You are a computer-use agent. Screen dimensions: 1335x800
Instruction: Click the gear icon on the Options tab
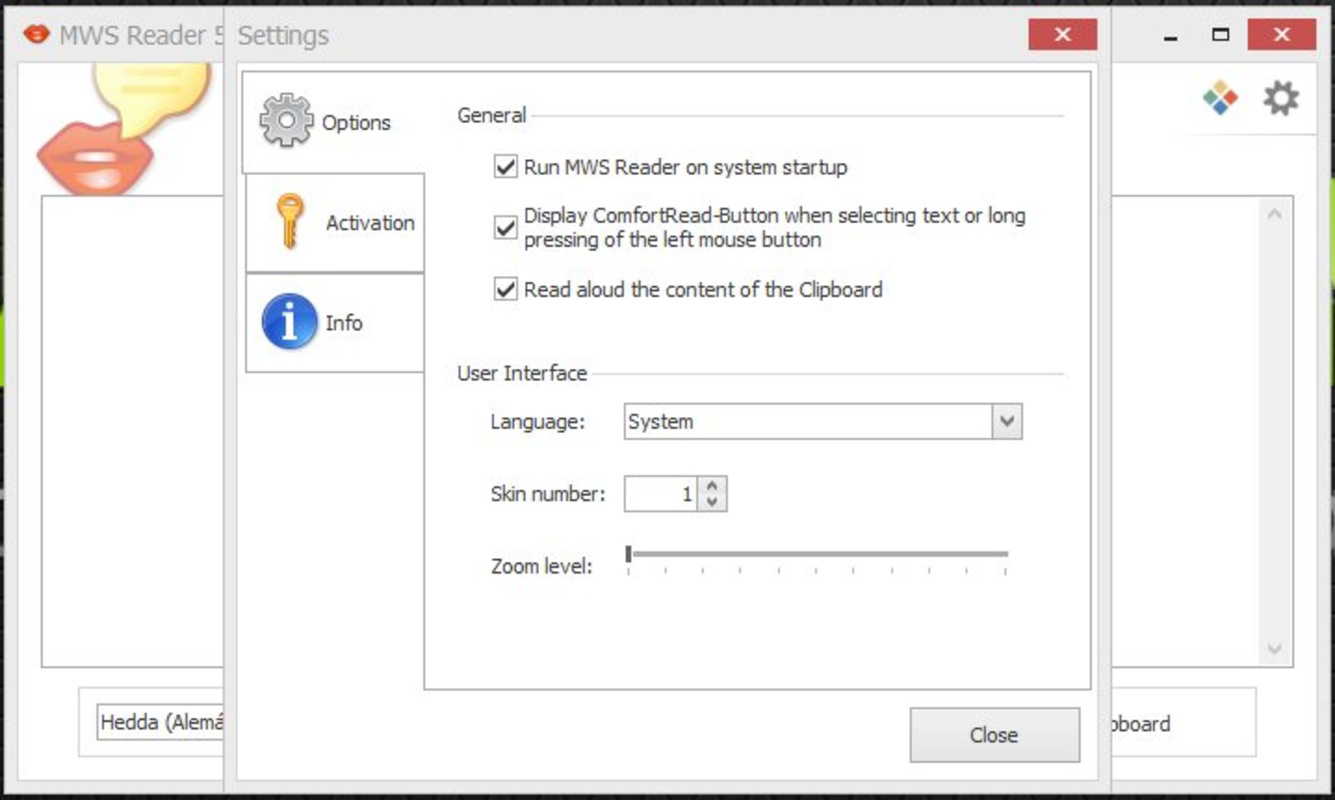[x=286, y=121]
